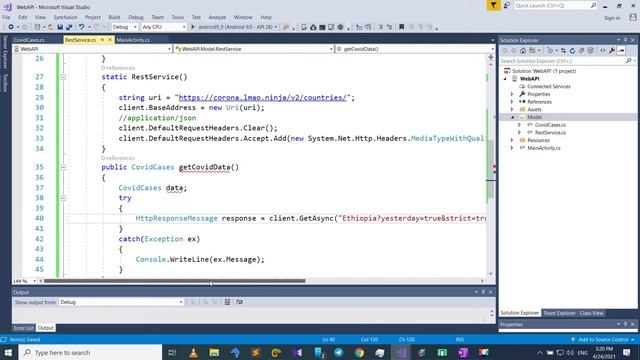Open Properties wrench icon in Solution Explorer toolbar
The image size is (640, 360).
[612, 51]
